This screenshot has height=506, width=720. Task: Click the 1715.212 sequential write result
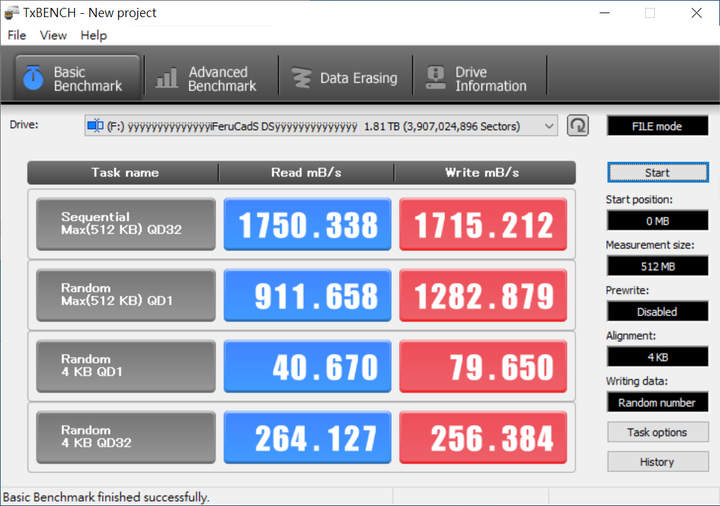tap(483, 224)
